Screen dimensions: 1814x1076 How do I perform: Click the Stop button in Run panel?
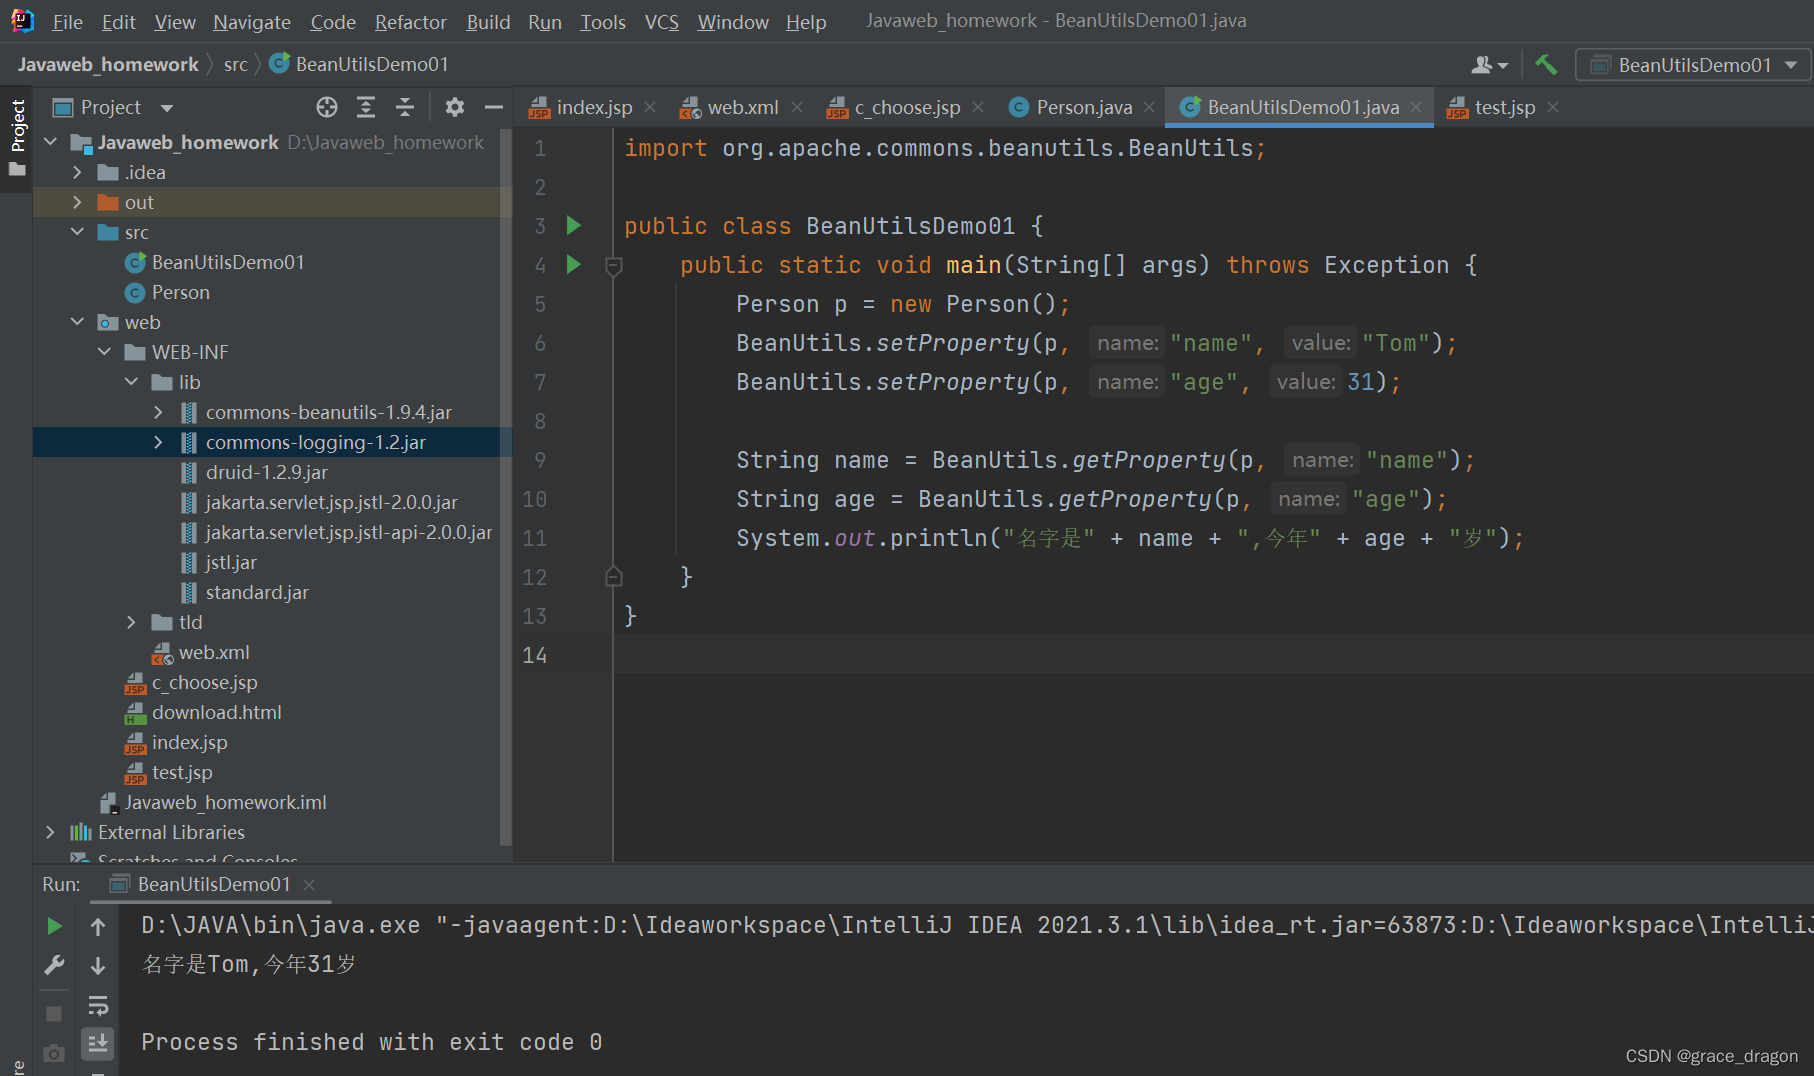click(54, 1013)
